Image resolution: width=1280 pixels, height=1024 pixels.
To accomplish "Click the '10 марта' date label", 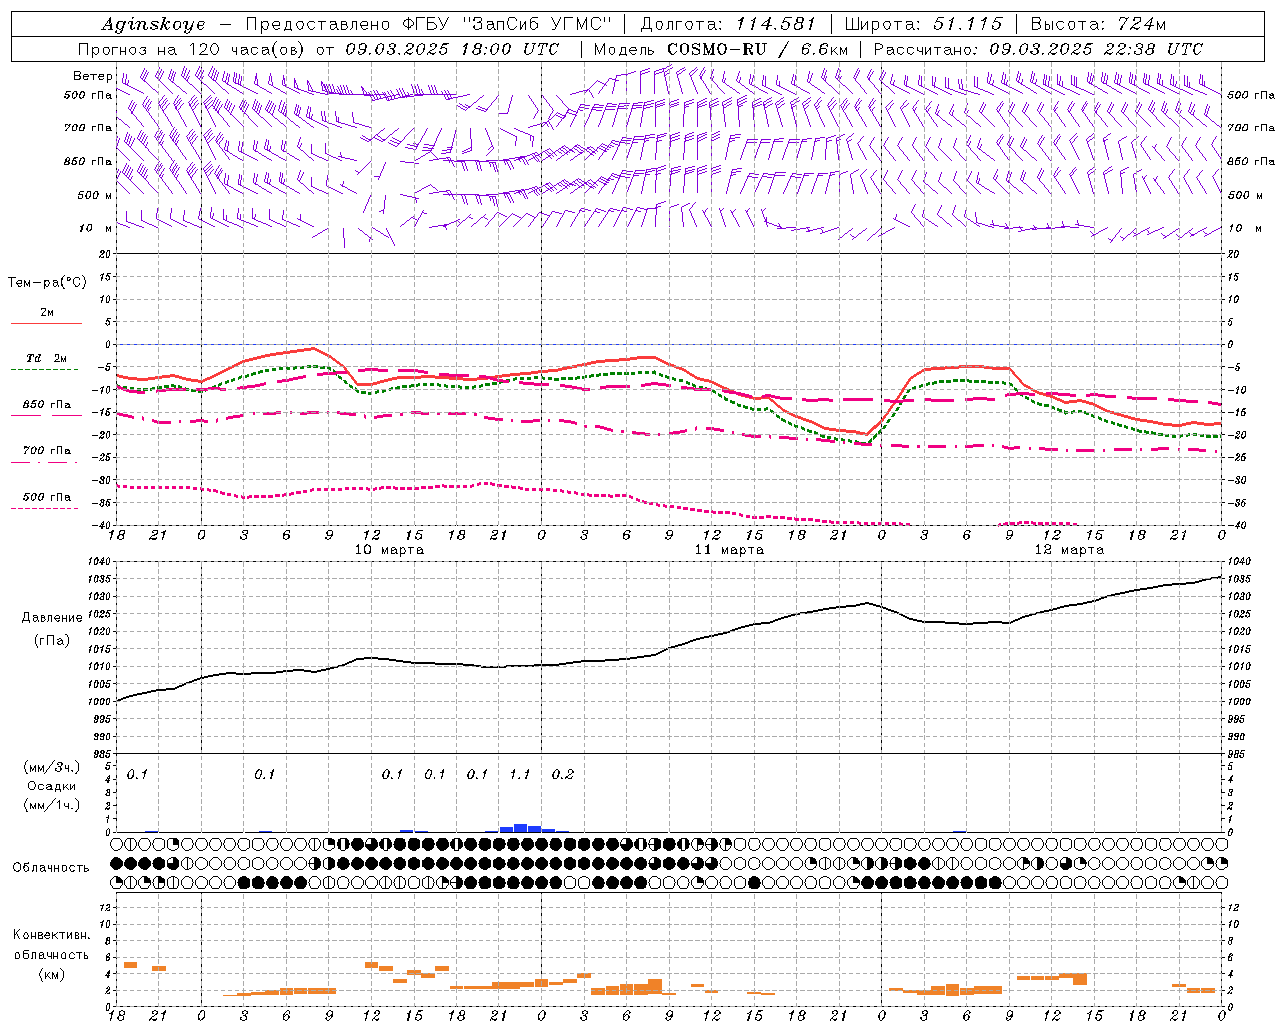I will [x=390, y=550].
